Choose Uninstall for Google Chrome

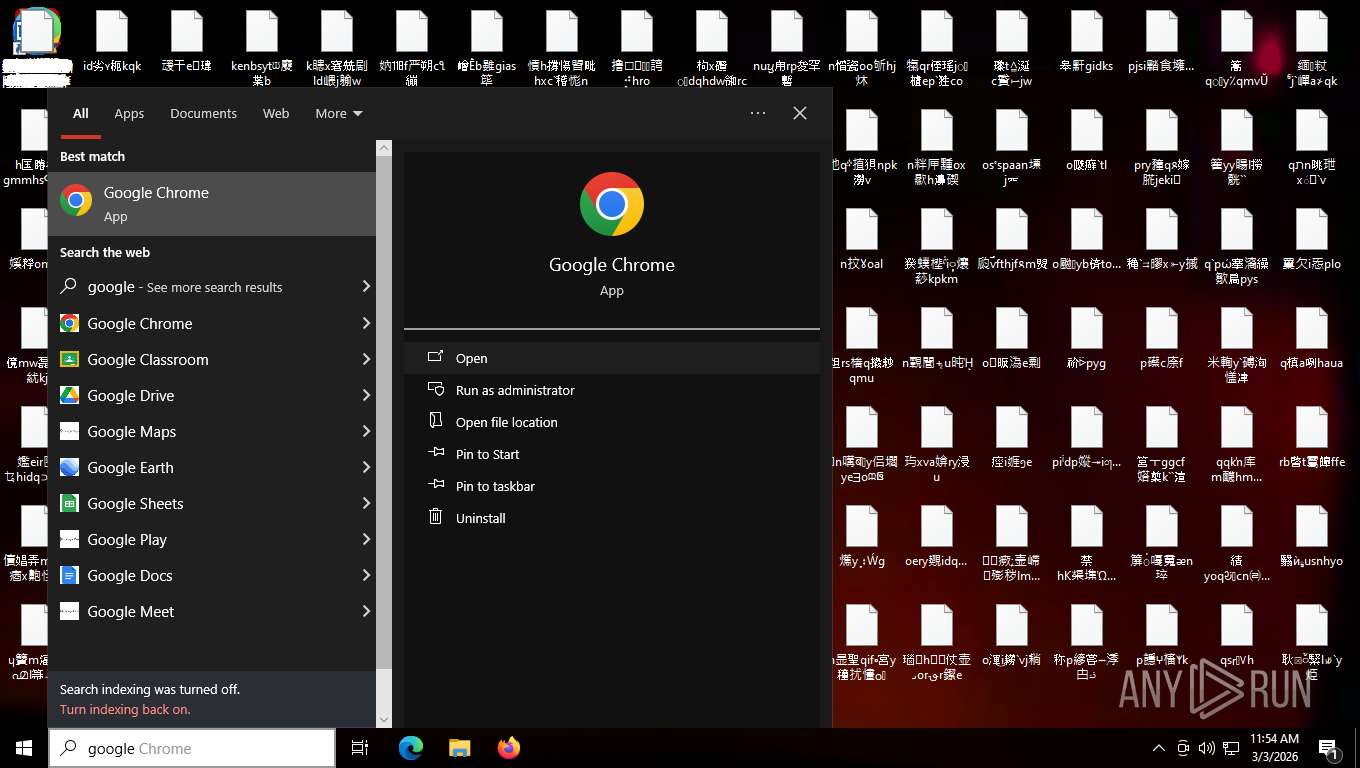click(x=612, y=518)
